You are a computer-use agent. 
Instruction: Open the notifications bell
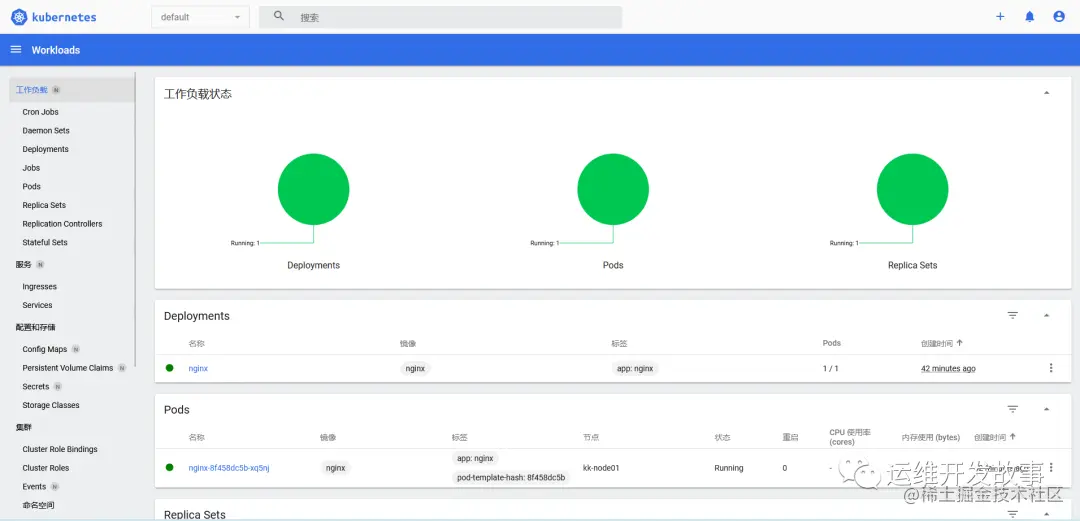pos(1030,17)
